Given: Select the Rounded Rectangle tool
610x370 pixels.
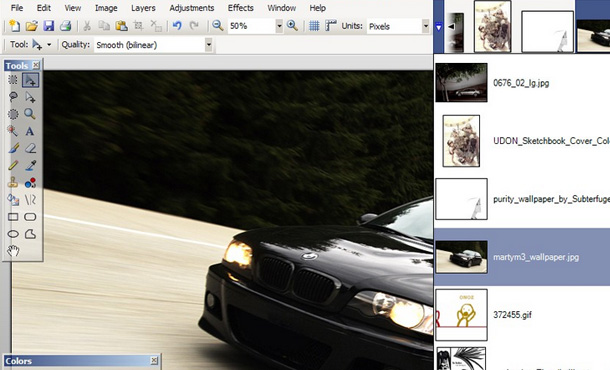Looking at the screenshot, I should 30,217.
